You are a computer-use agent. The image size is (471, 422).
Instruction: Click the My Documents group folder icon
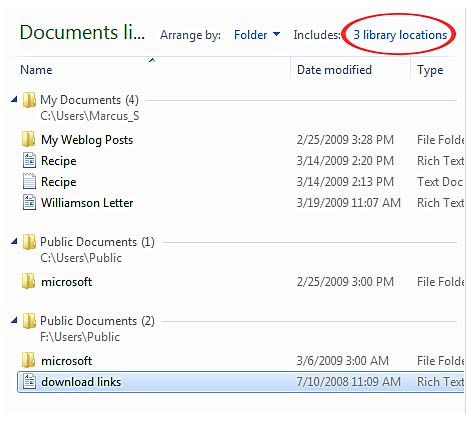(x=29, y=100)
